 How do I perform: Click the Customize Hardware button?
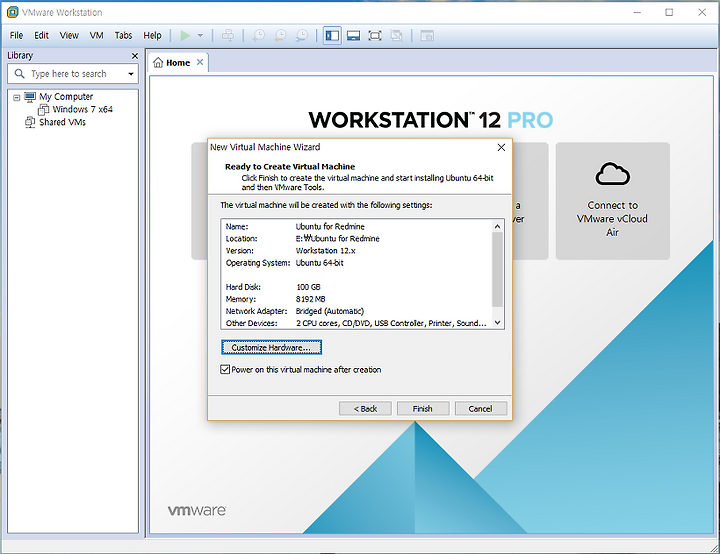(x=271, y=348)
